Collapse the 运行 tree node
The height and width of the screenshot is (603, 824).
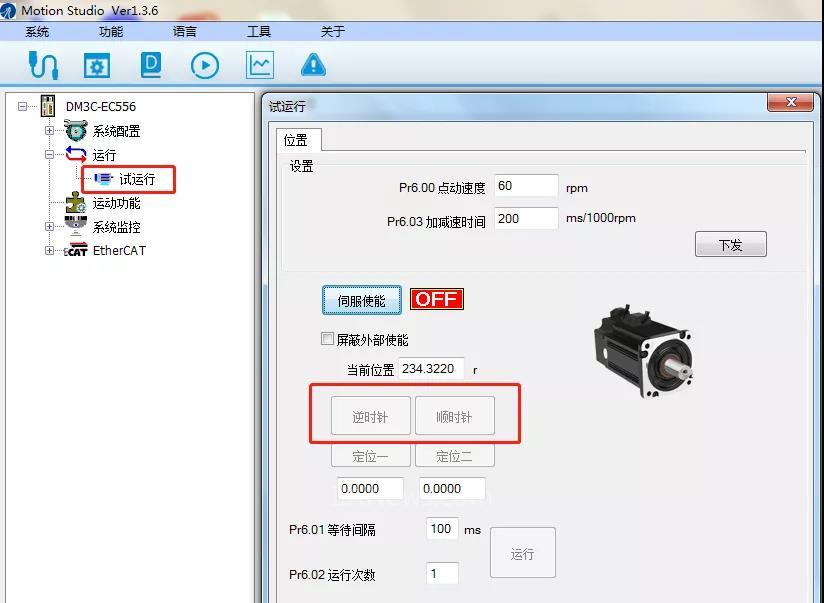click(49, 155)
